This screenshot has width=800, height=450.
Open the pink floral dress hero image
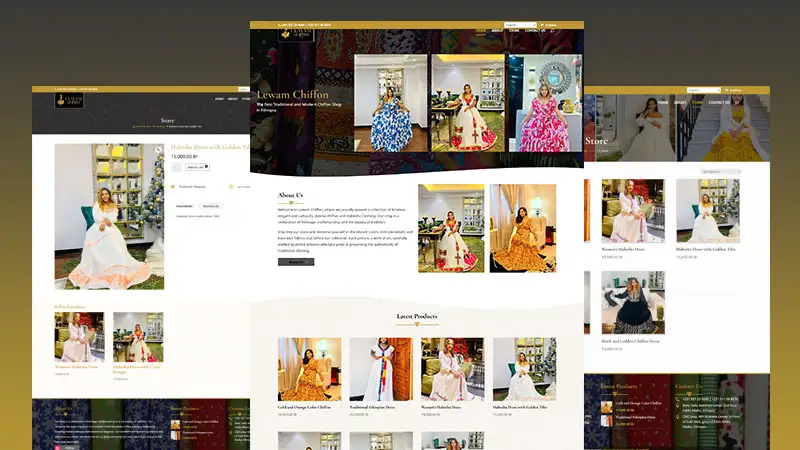tap(545, 103)
